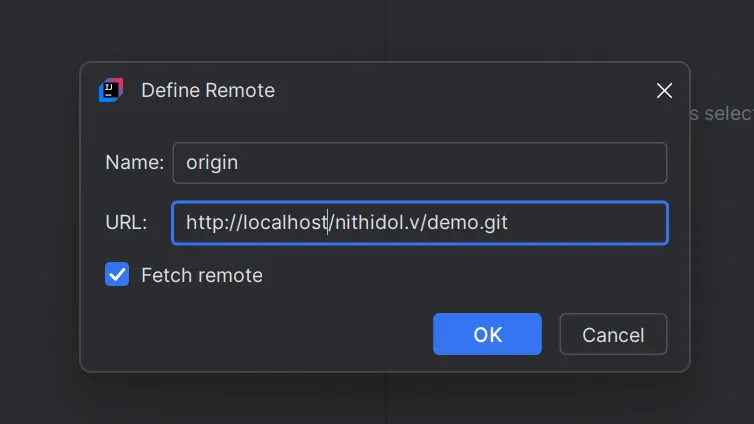Click the "Fetch remote" label text
Screen dimensions: 754x424
(202, 275)
